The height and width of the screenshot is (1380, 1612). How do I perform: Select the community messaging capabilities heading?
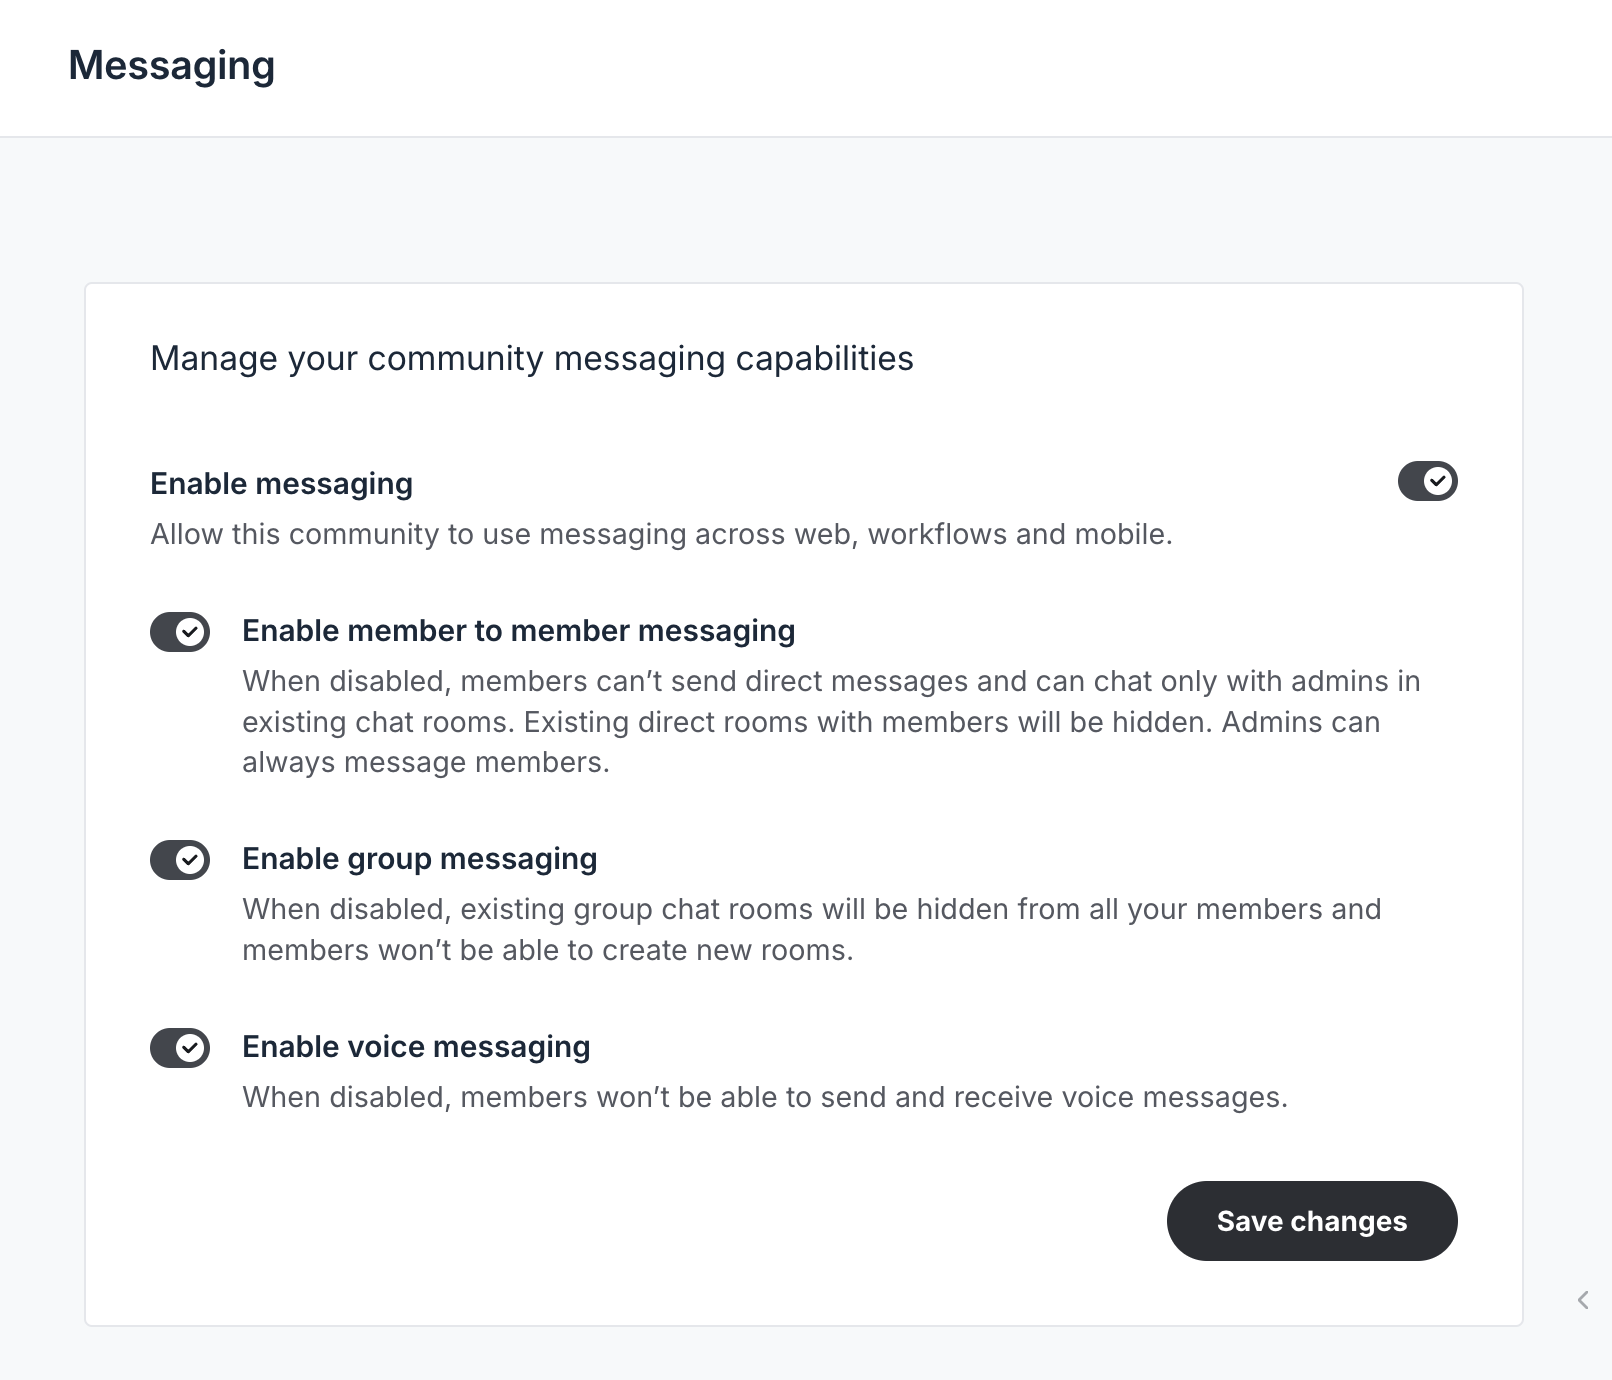pyautogui.click(x=531, y=357)
